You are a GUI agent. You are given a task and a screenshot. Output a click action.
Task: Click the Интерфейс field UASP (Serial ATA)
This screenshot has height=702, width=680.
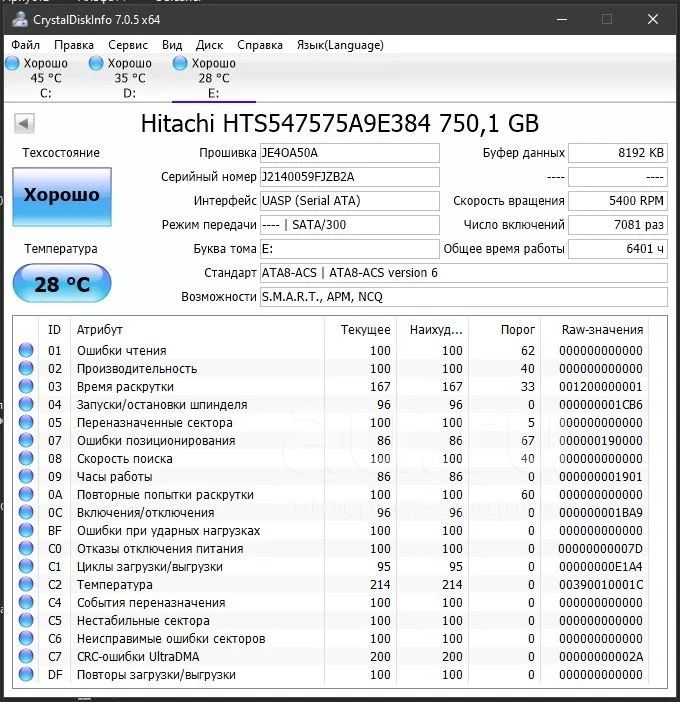point(350,201)
